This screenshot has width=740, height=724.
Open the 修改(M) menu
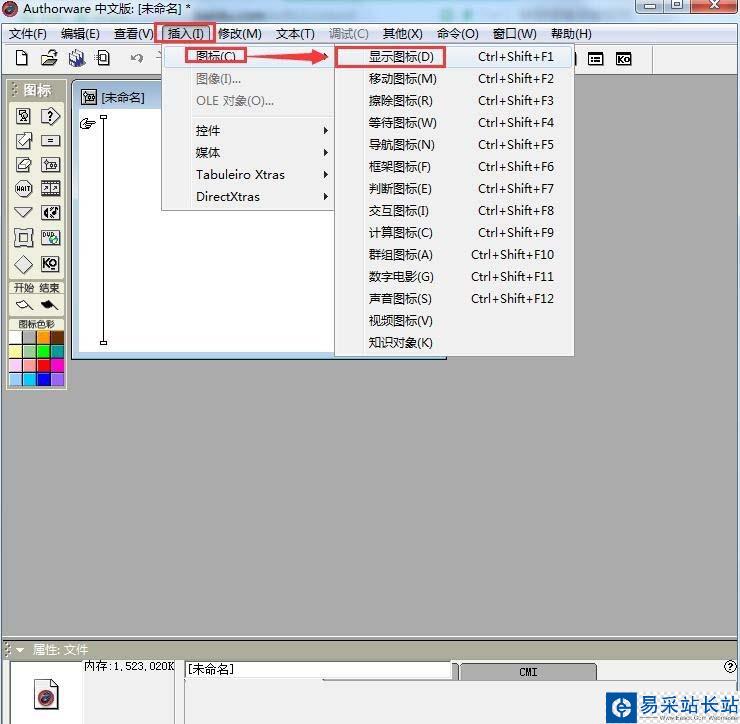tap(240, 34)
